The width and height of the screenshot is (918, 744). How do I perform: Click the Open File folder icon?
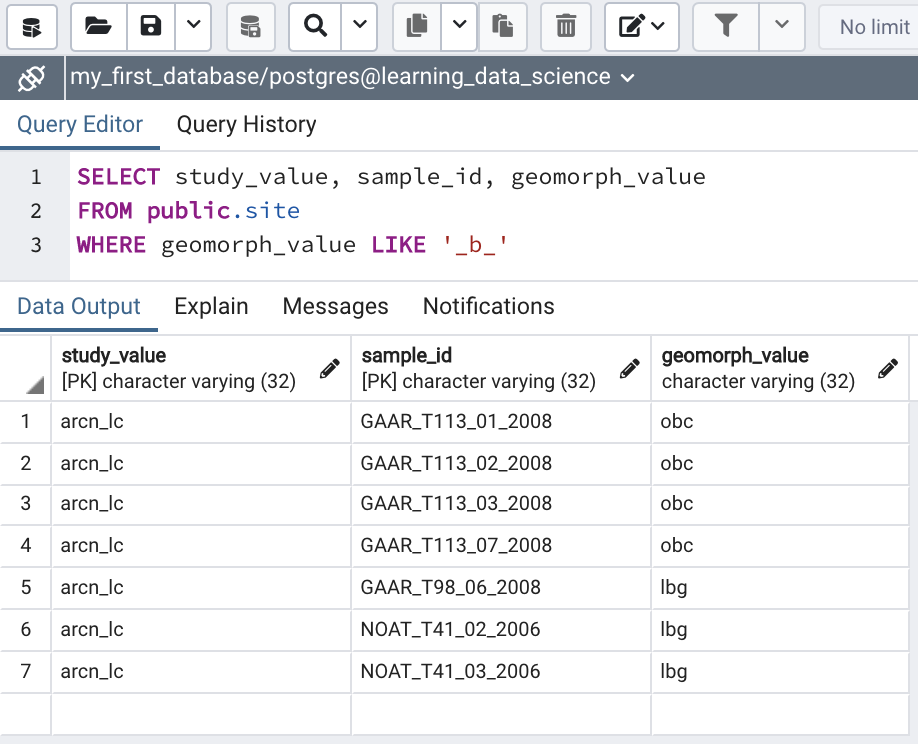tap(98, 26)
